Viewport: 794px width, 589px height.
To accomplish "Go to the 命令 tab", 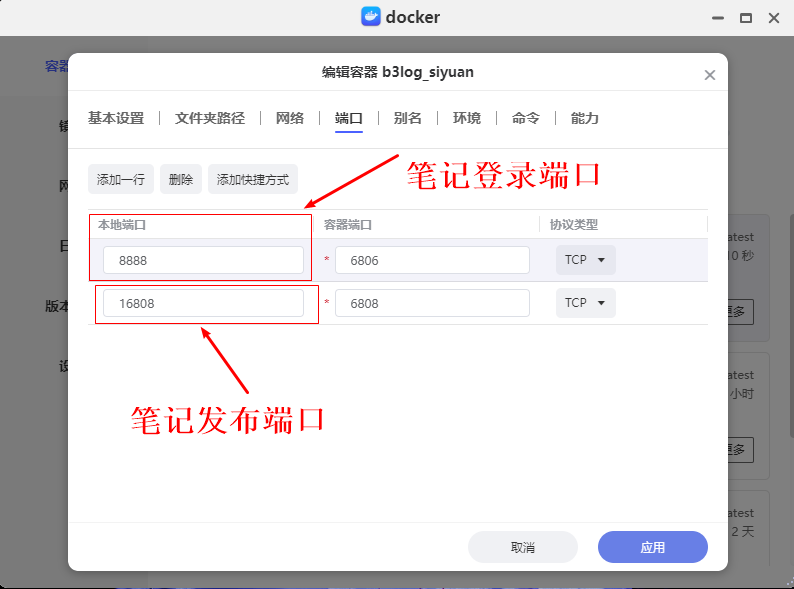I will [x=526, y=119].
